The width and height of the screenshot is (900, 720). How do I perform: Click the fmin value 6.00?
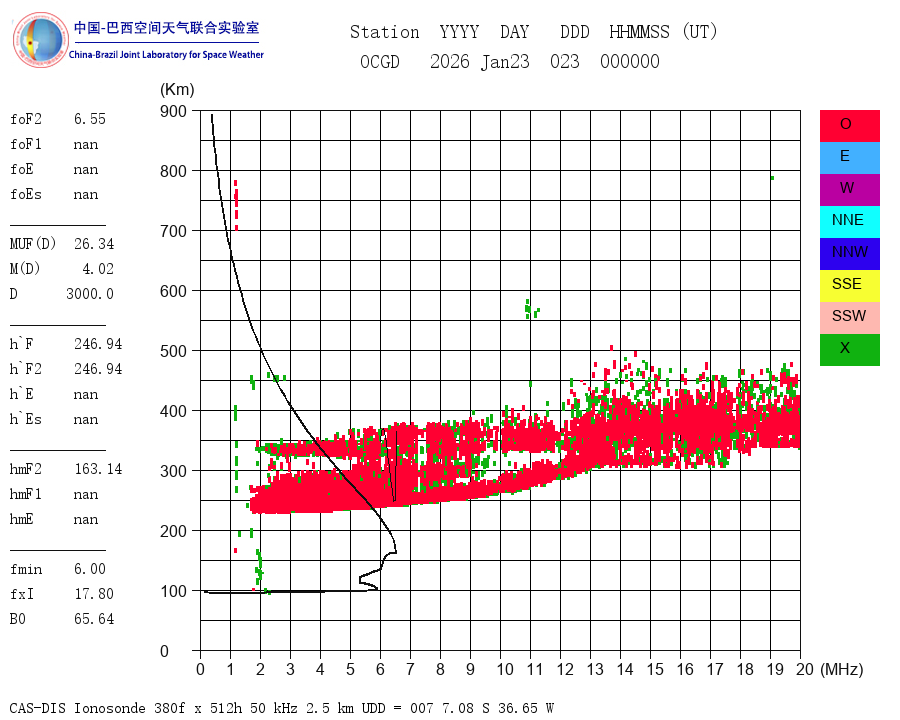(90, 569)
